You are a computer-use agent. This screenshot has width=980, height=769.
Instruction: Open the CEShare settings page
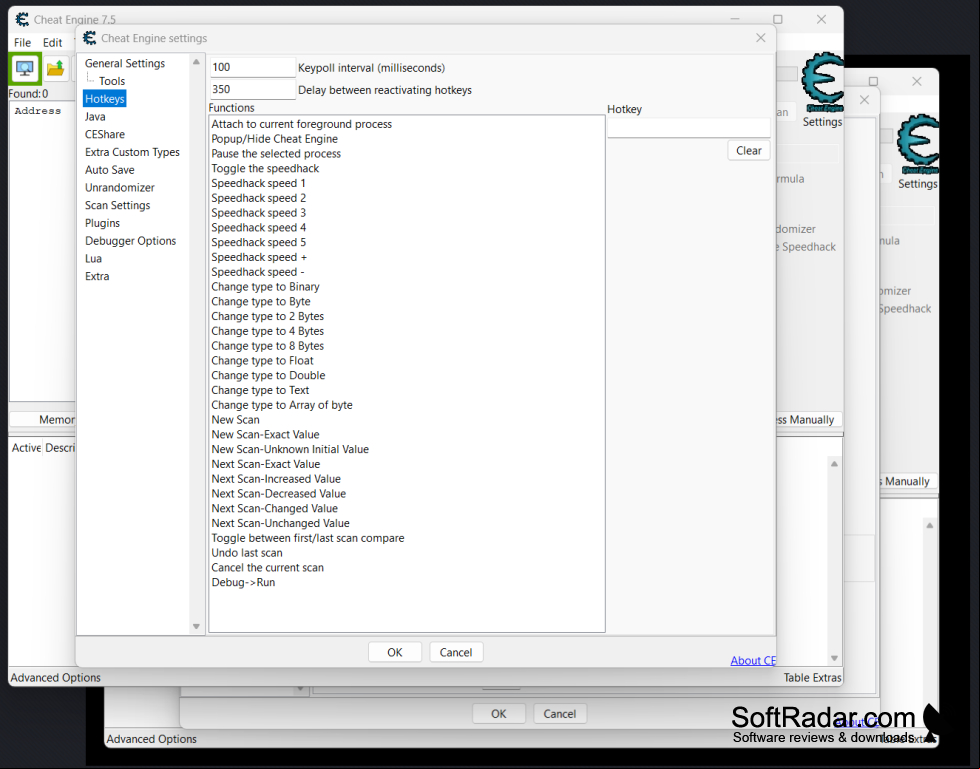coord(105,134)
